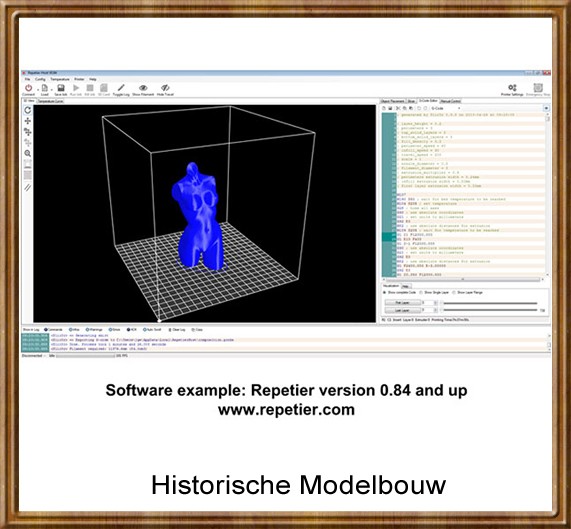Click the Save Job floppy icon
571x529 pixels.
(x=61, y=88)
